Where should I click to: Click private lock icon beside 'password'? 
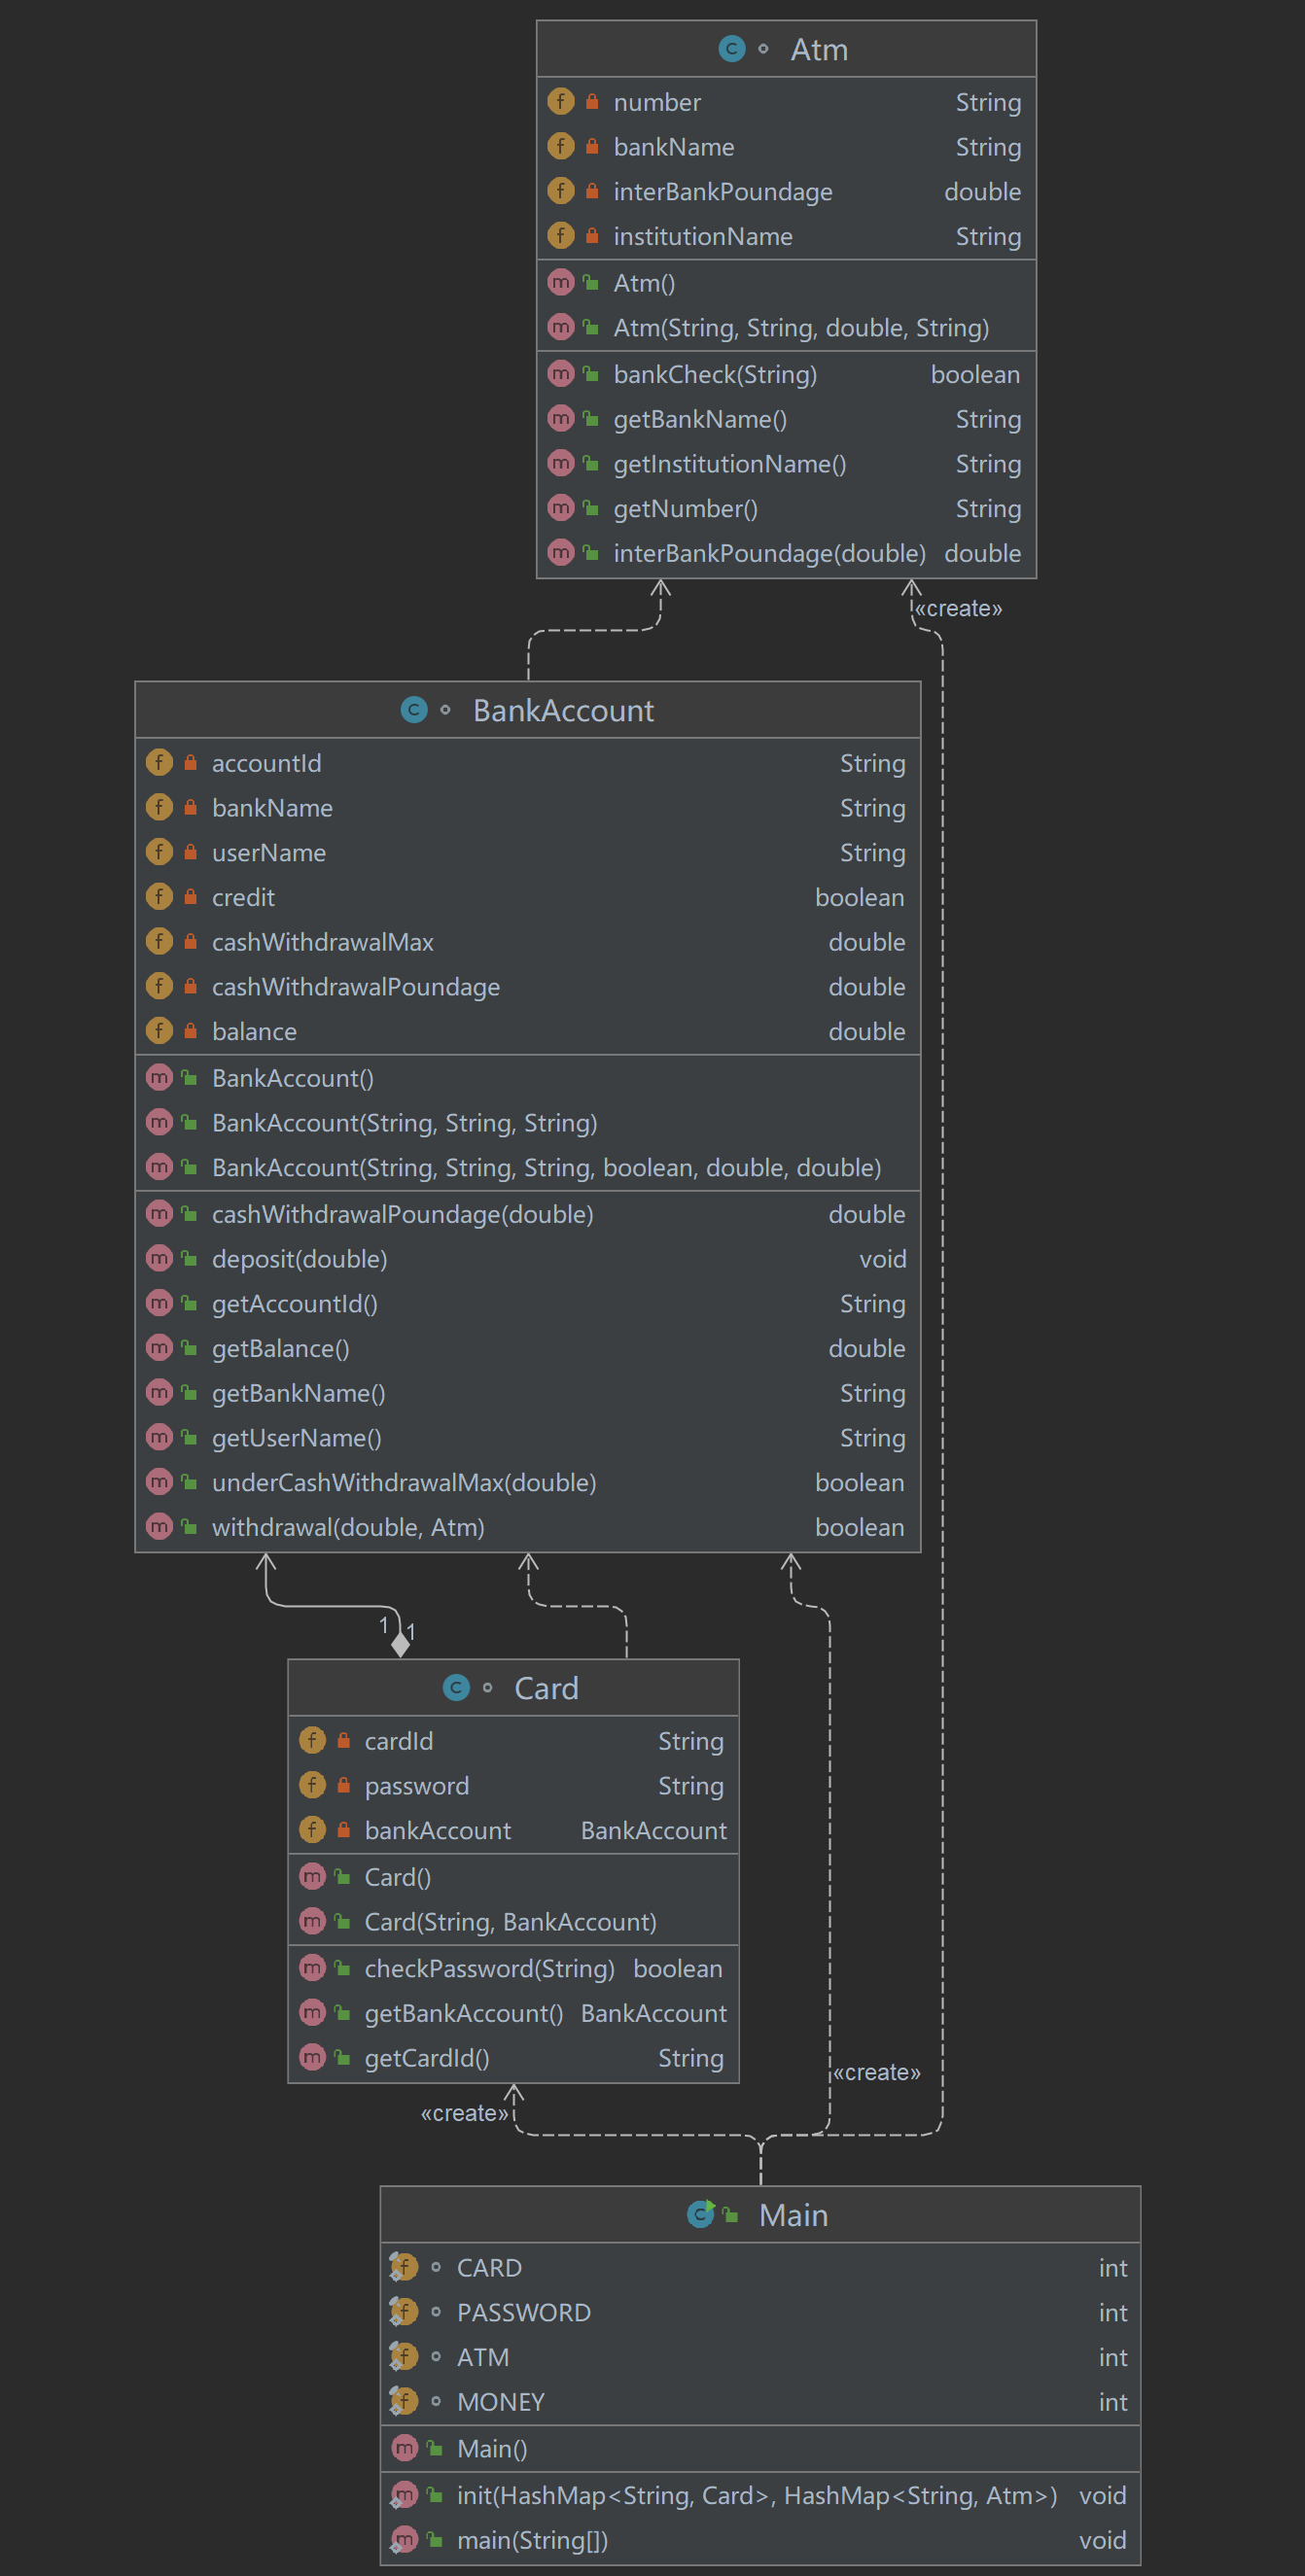(x=343, y=1785)
